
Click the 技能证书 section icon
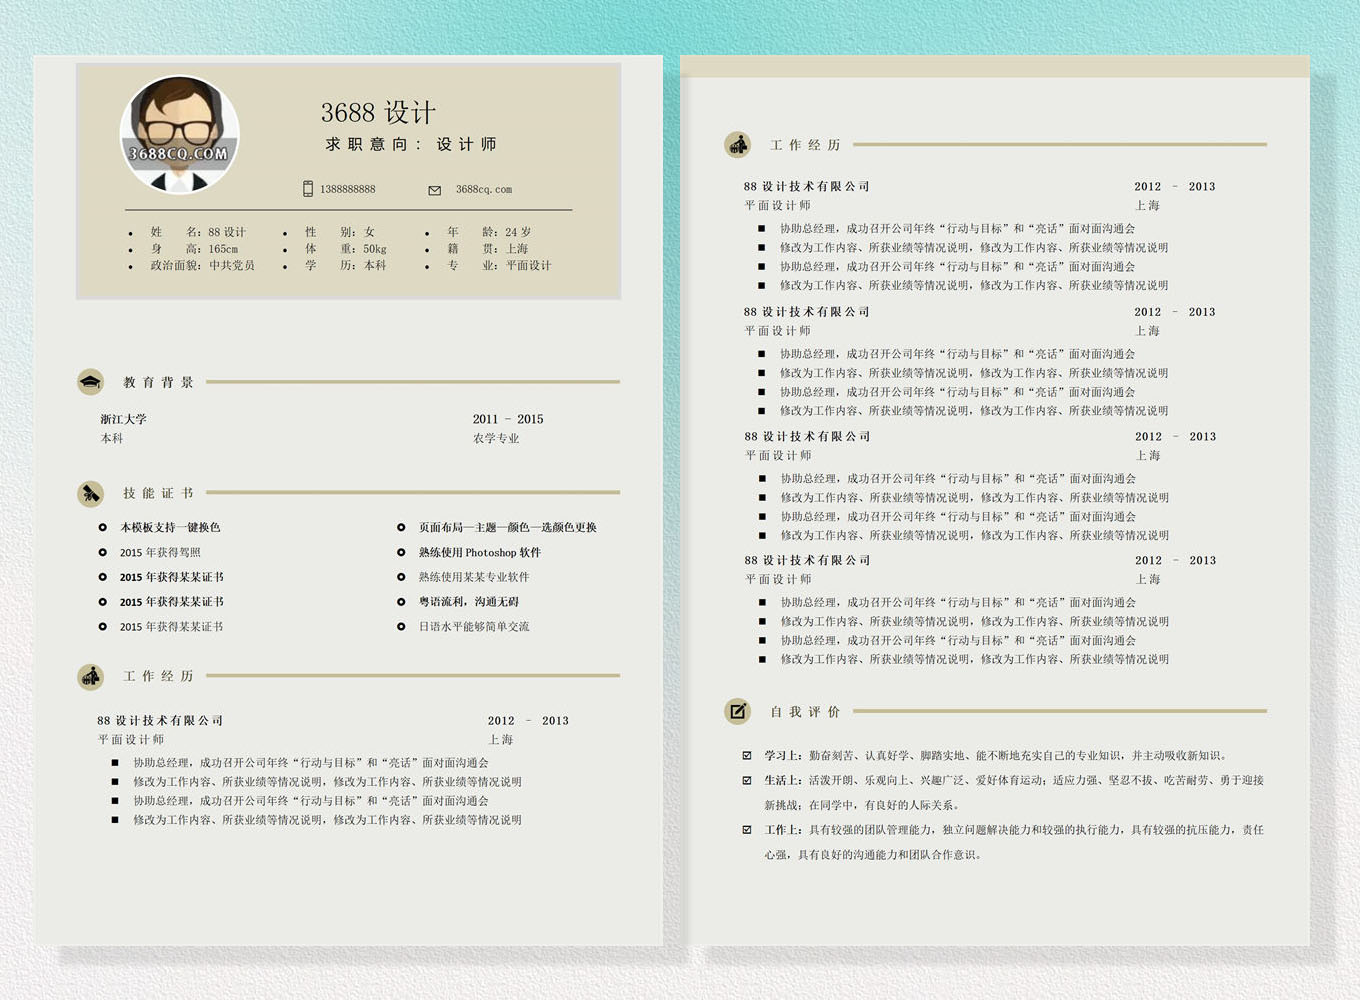(x=91, y=493)
